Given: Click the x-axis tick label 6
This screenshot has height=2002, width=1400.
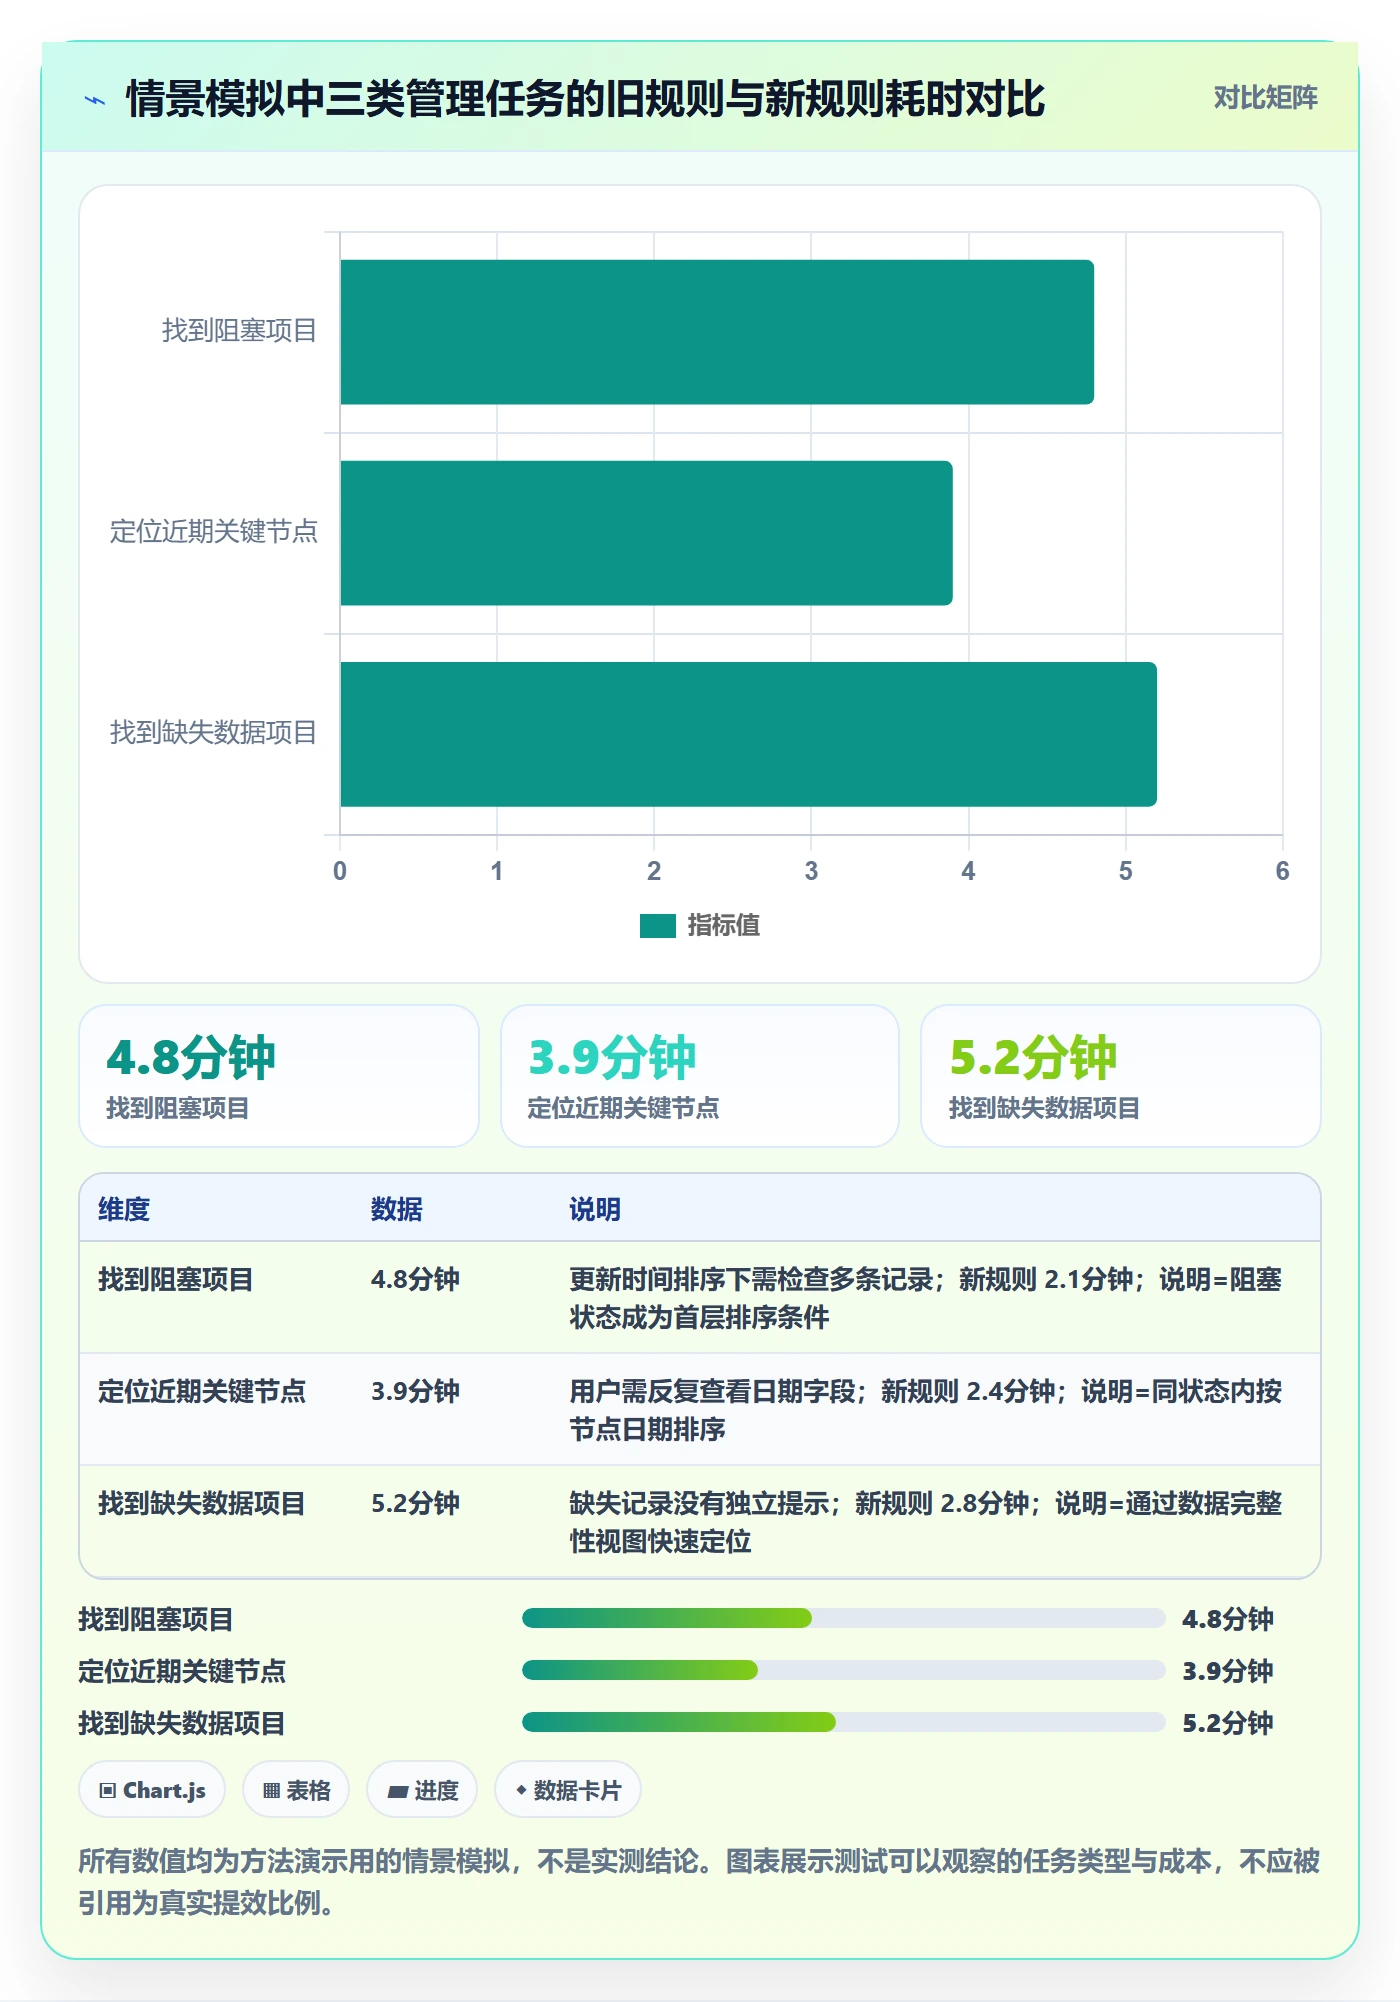Looking at the screenshot, I should 1282,871.
